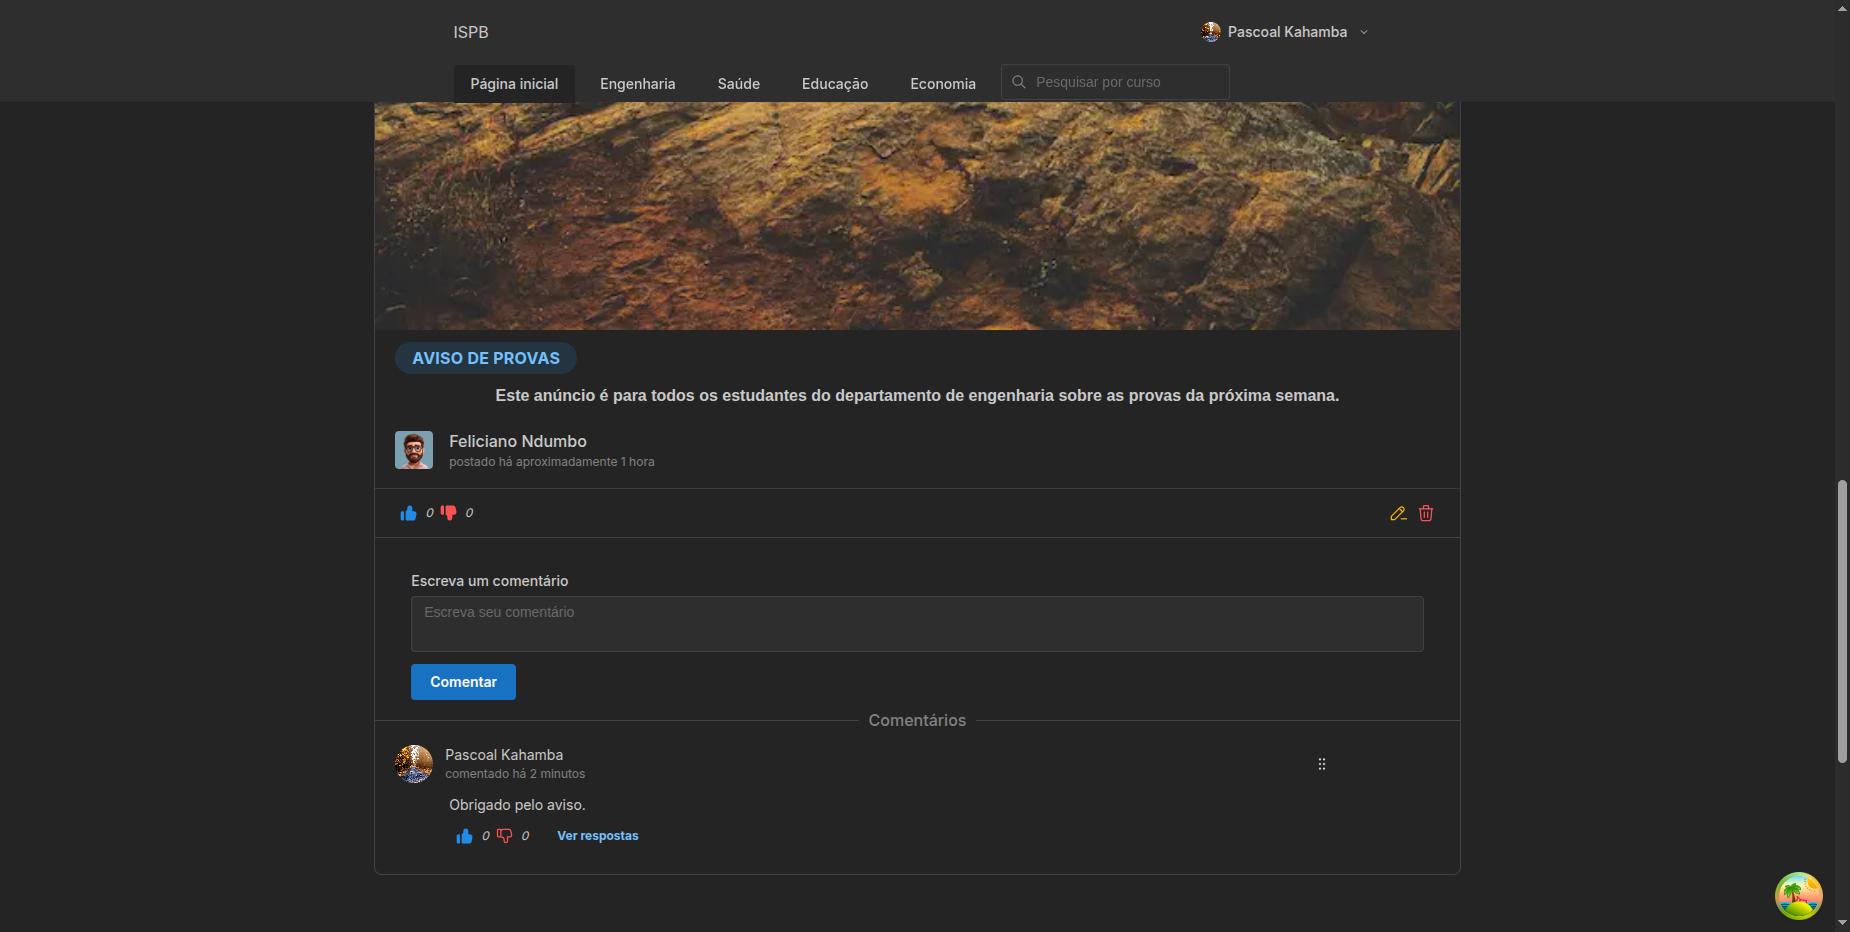Dislike the 'Obrigado pelo aviso' comment
Viewport: 1850px width, 932px height.
point(505,836)
